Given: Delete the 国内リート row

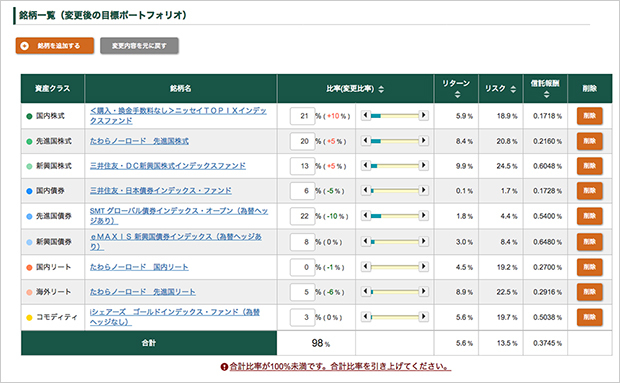Looking at the screenshot, I should [x=590, y=267].
